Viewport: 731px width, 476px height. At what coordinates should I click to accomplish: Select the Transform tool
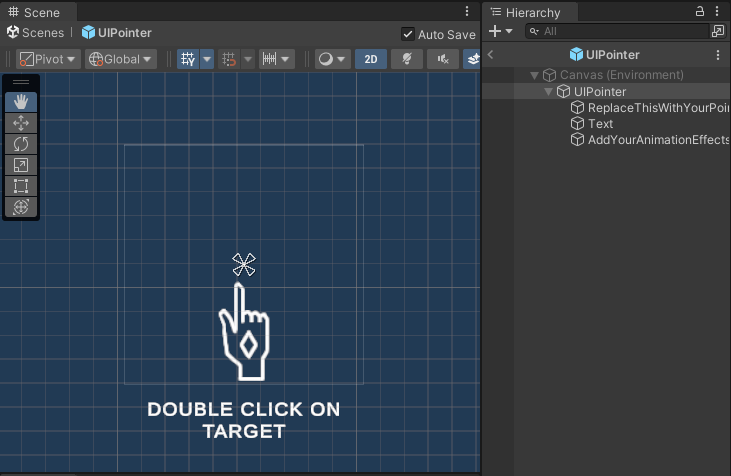[x=21, y=207]
